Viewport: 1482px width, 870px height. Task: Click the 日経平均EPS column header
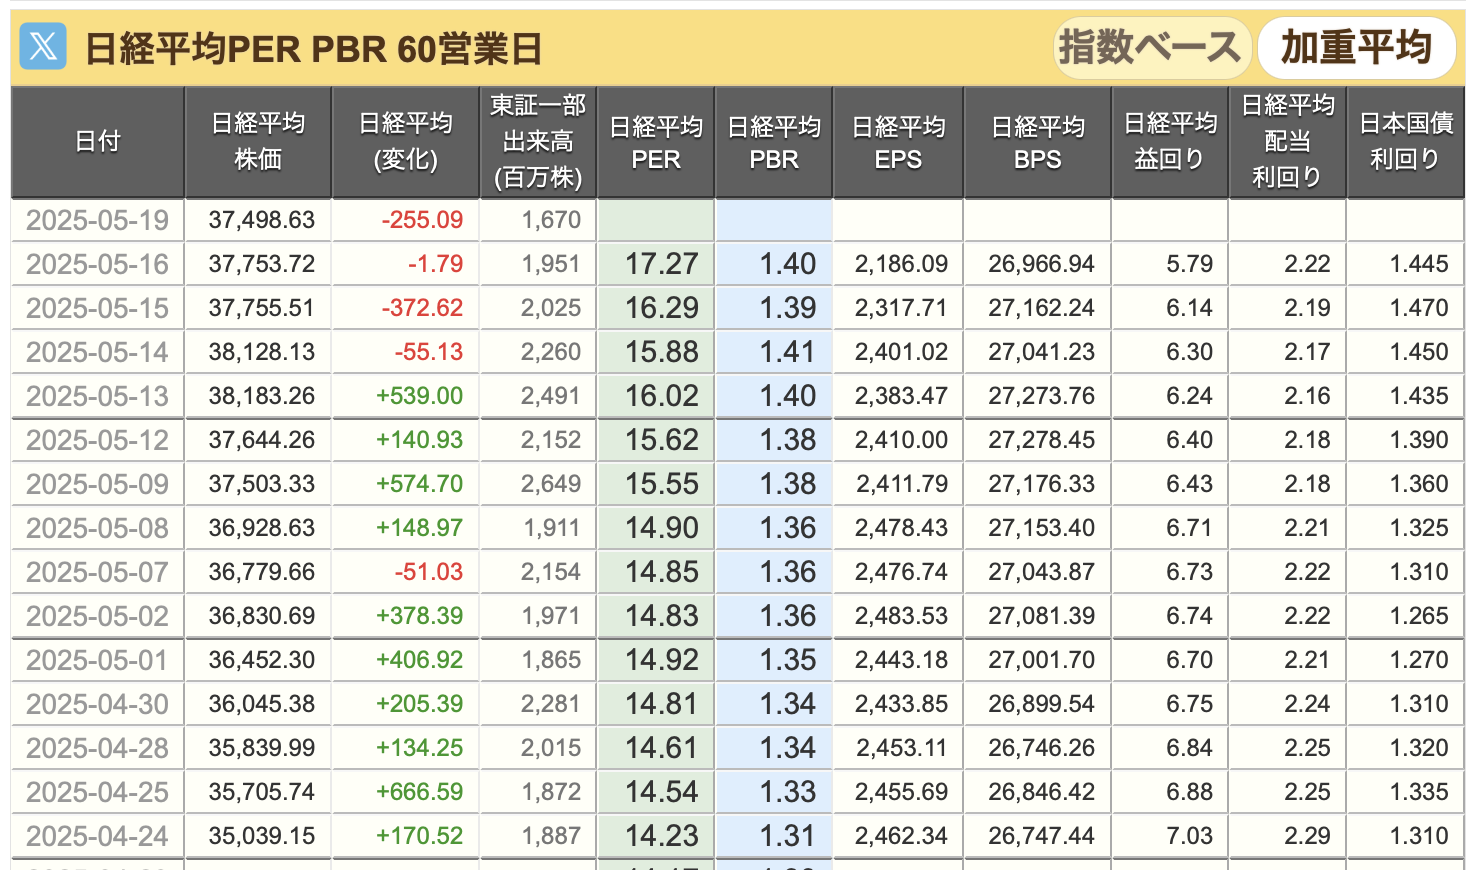(x=898, y=142)
